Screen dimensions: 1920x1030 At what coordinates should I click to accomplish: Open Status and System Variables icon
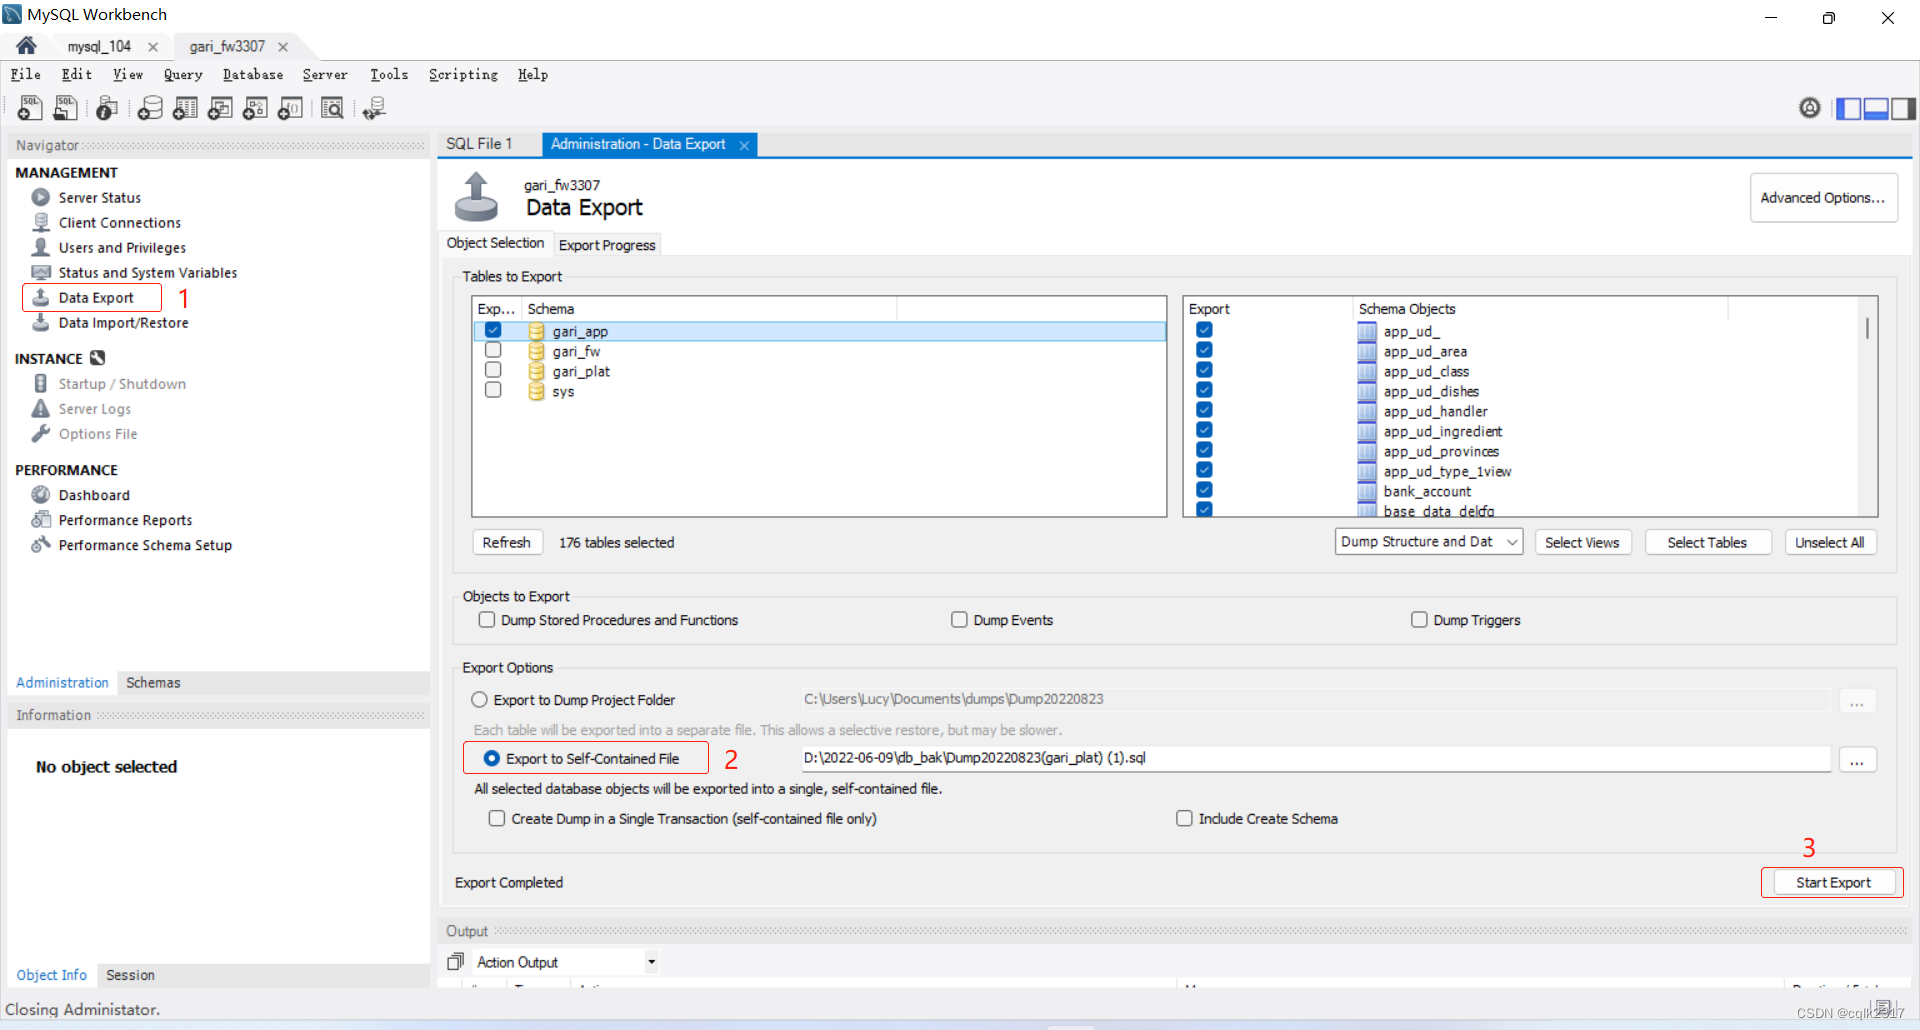coord(41,272)
